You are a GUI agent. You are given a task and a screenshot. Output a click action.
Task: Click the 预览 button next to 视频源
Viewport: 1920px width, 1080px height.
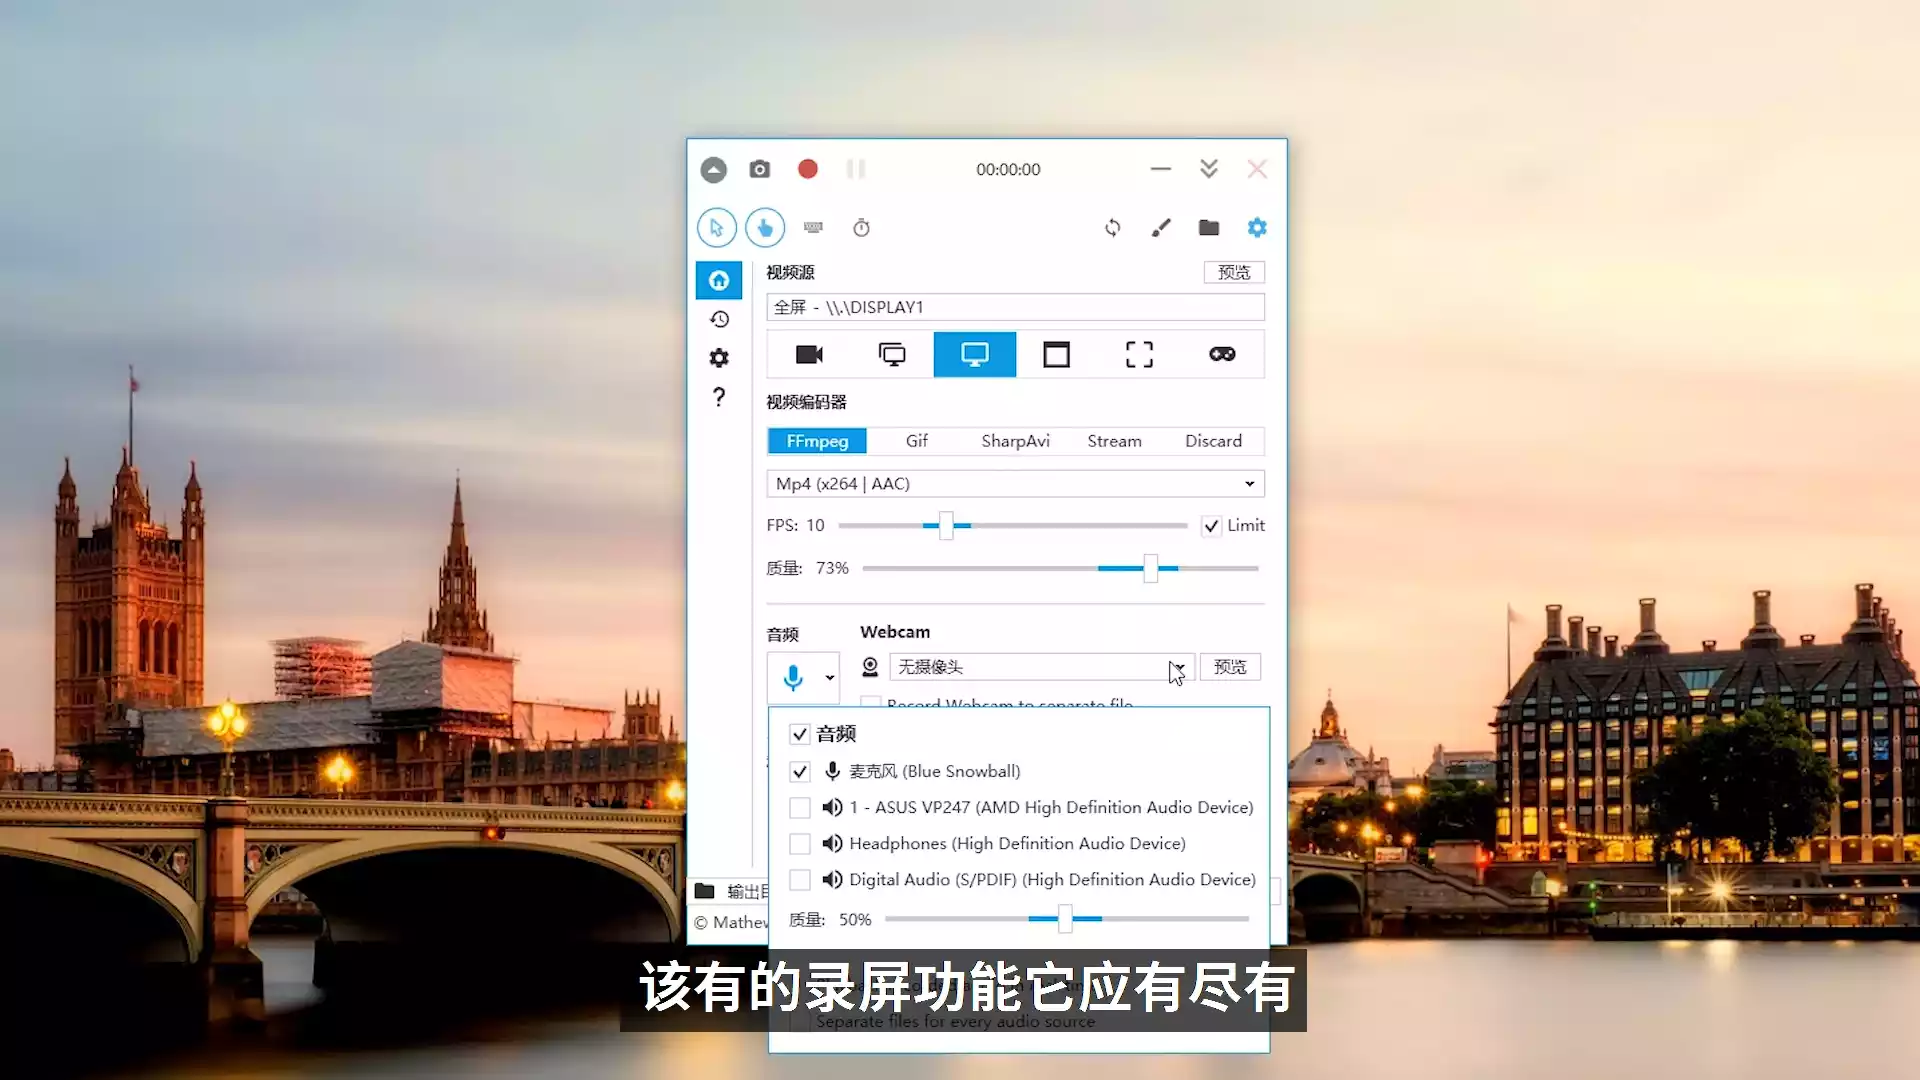1234,272
